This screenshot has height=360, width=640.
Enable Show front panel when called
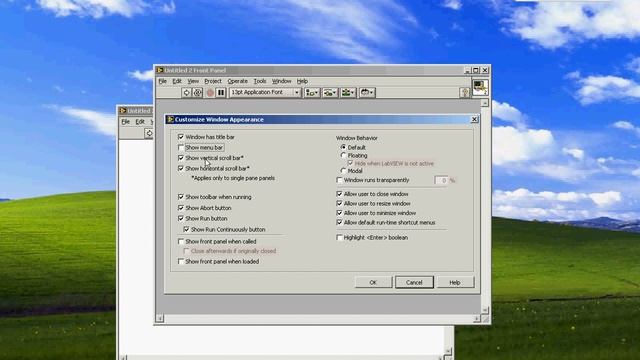coord(181,241)
